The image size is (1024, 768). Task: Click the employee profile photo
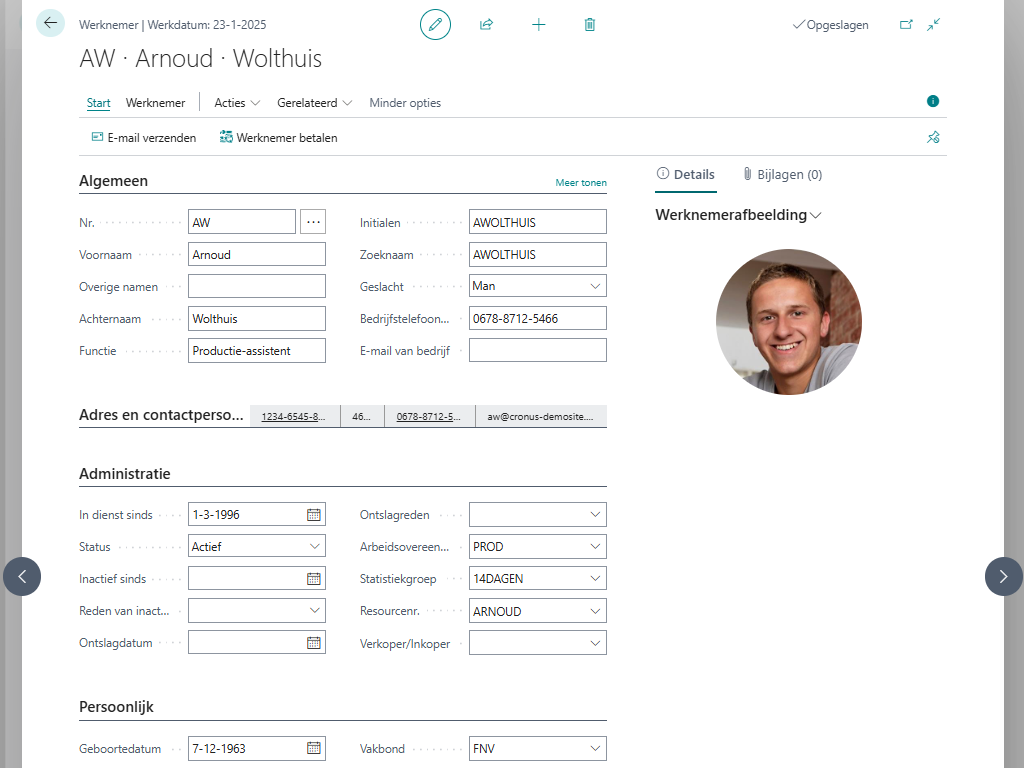[788, 322]
